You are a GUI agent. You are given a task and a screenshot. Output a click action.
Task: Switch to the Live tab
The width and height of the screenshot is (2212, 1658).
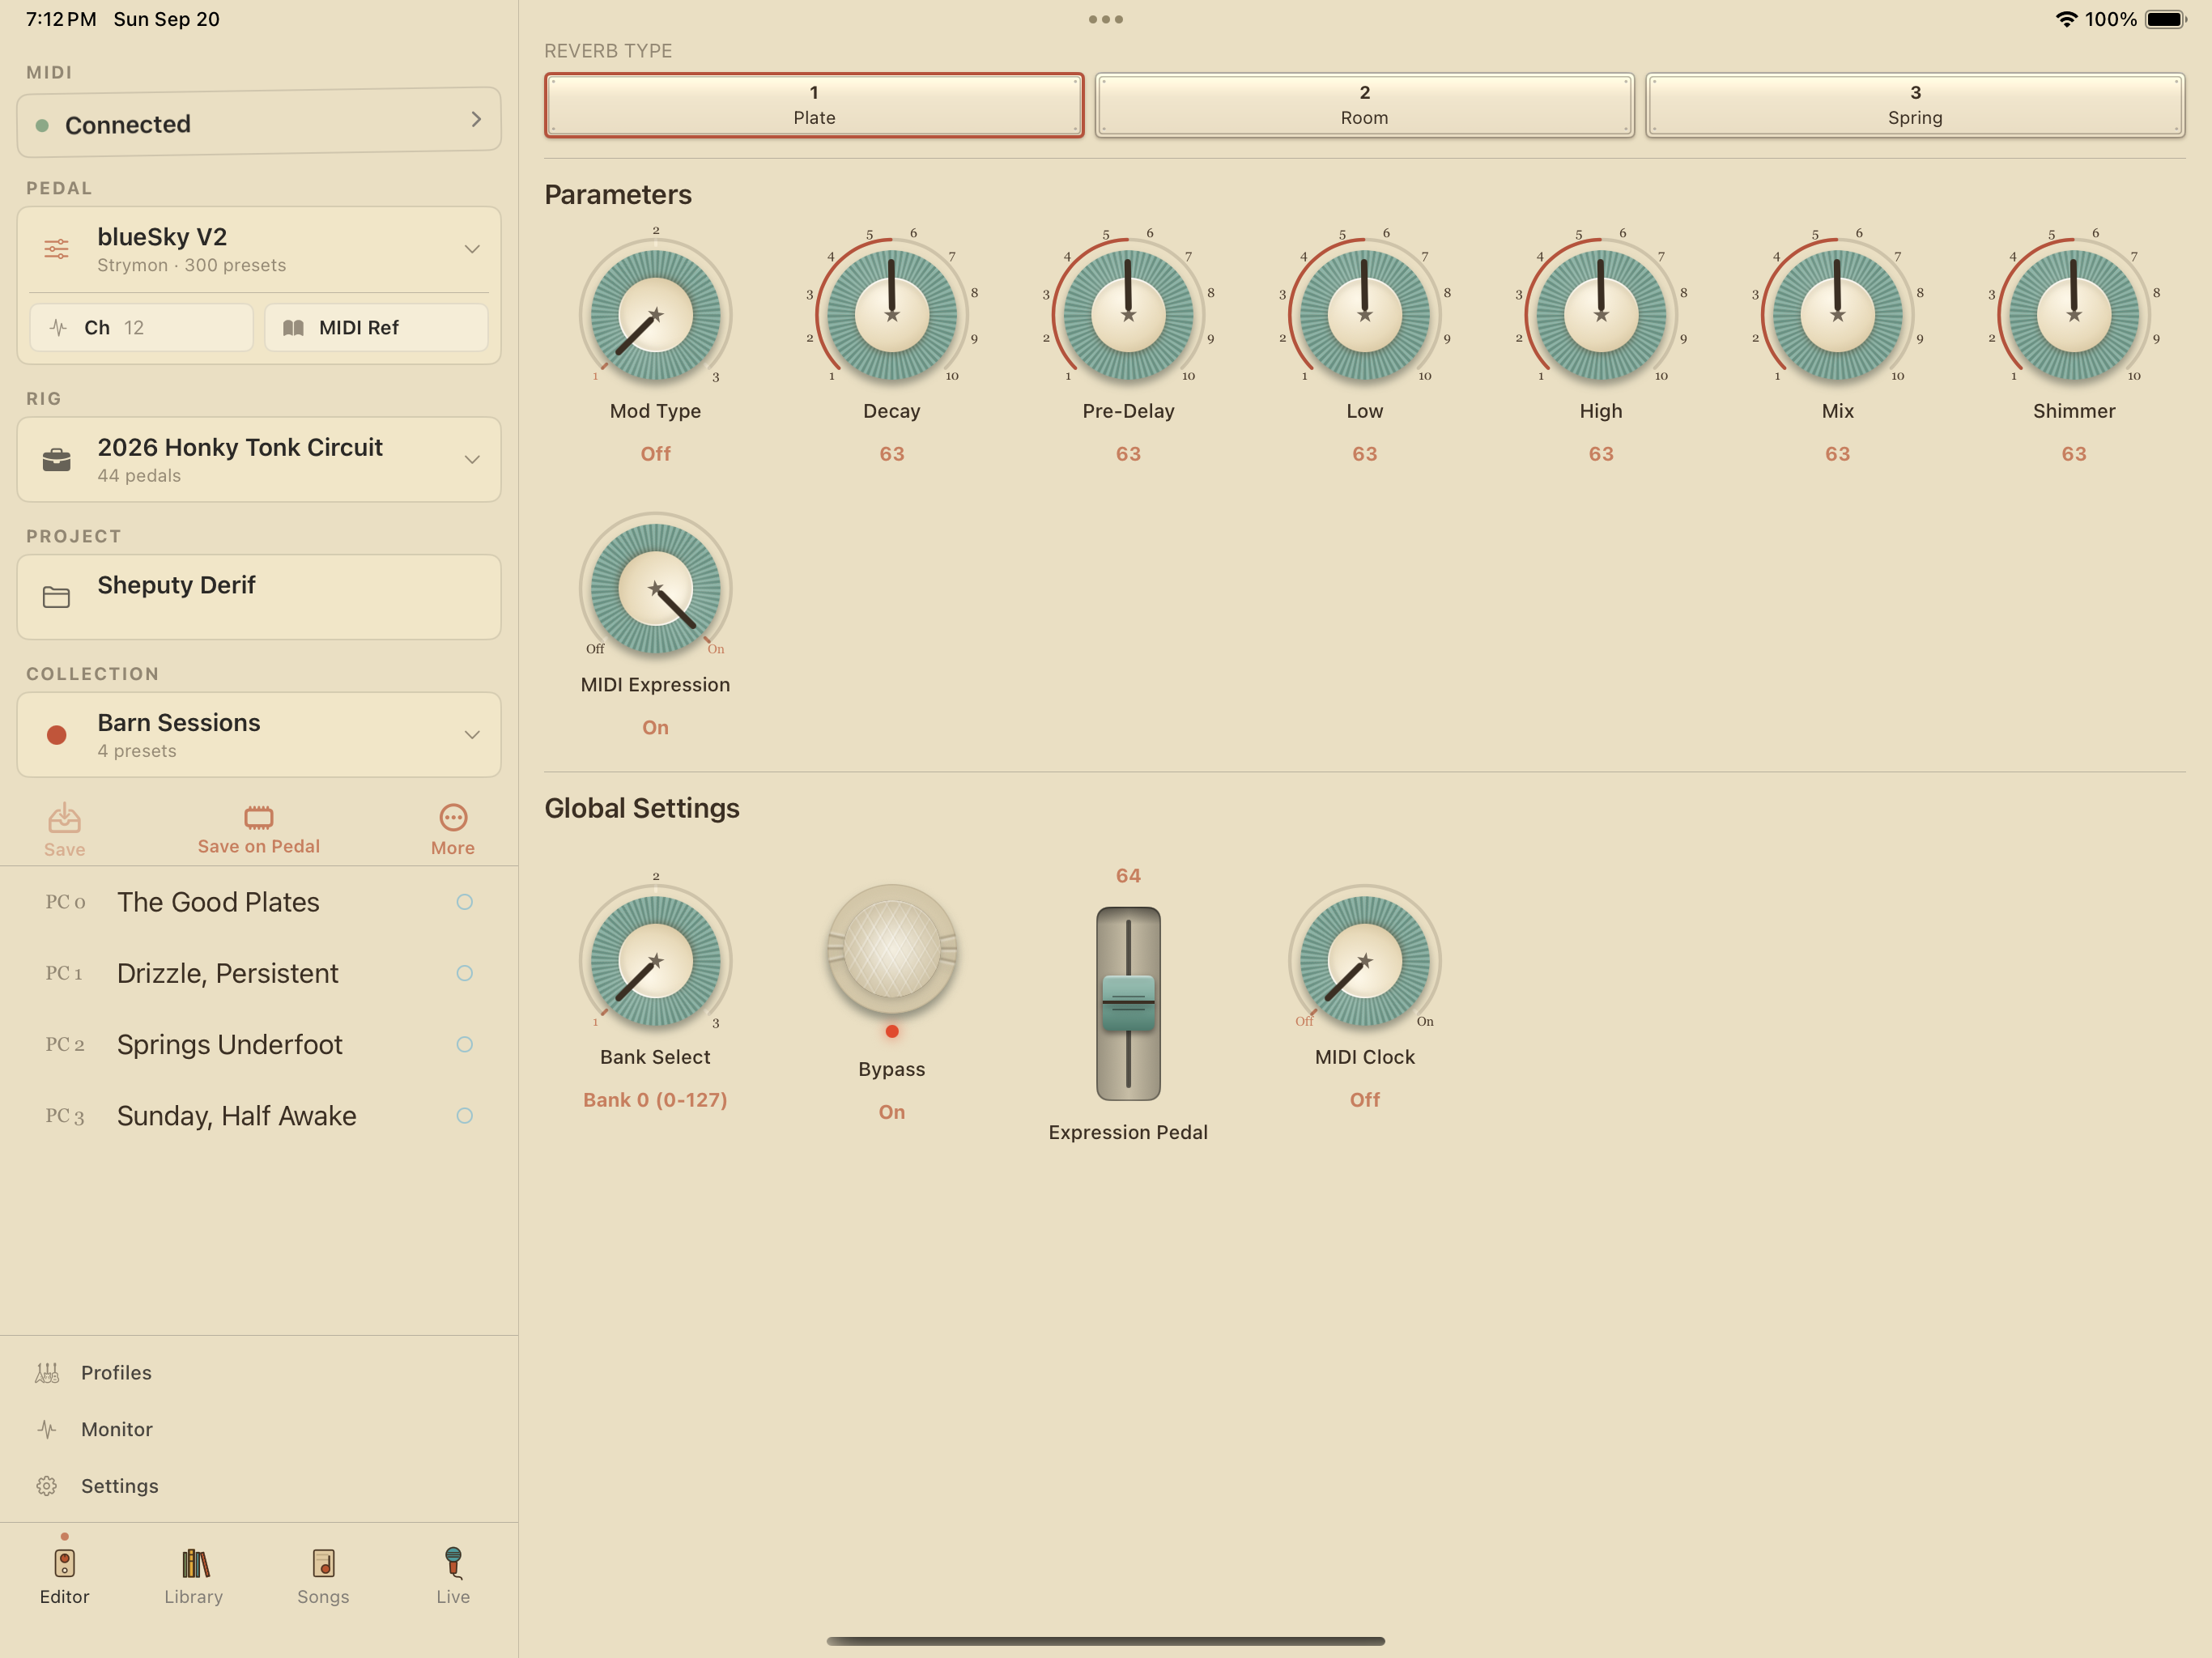(x=453, y=1575)
